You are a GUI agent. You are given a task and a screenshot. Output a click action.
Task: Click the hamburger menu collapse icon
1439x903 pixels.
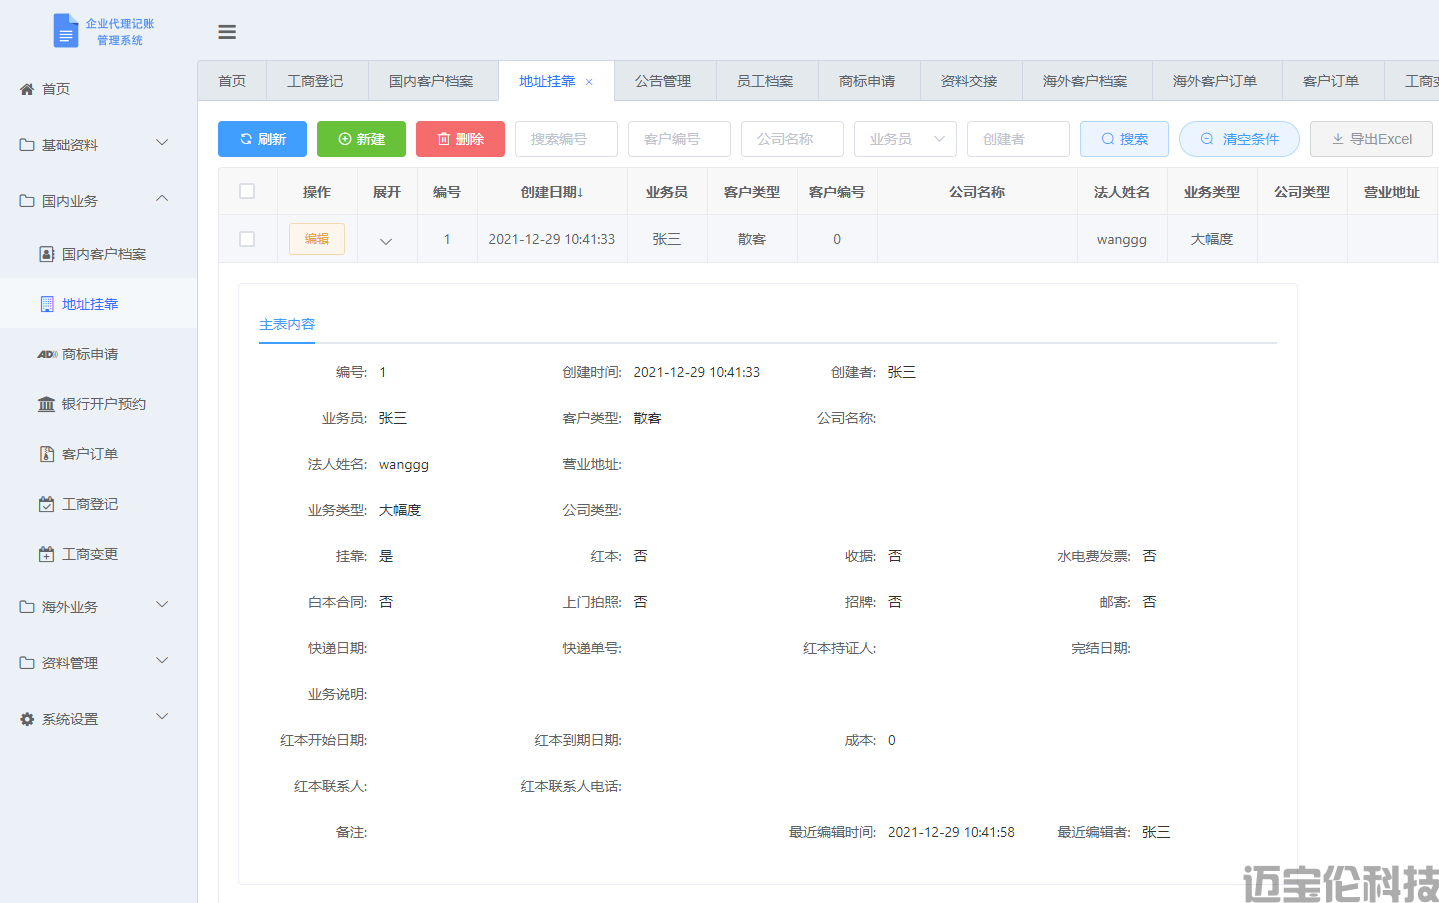[x=227, y=32]
